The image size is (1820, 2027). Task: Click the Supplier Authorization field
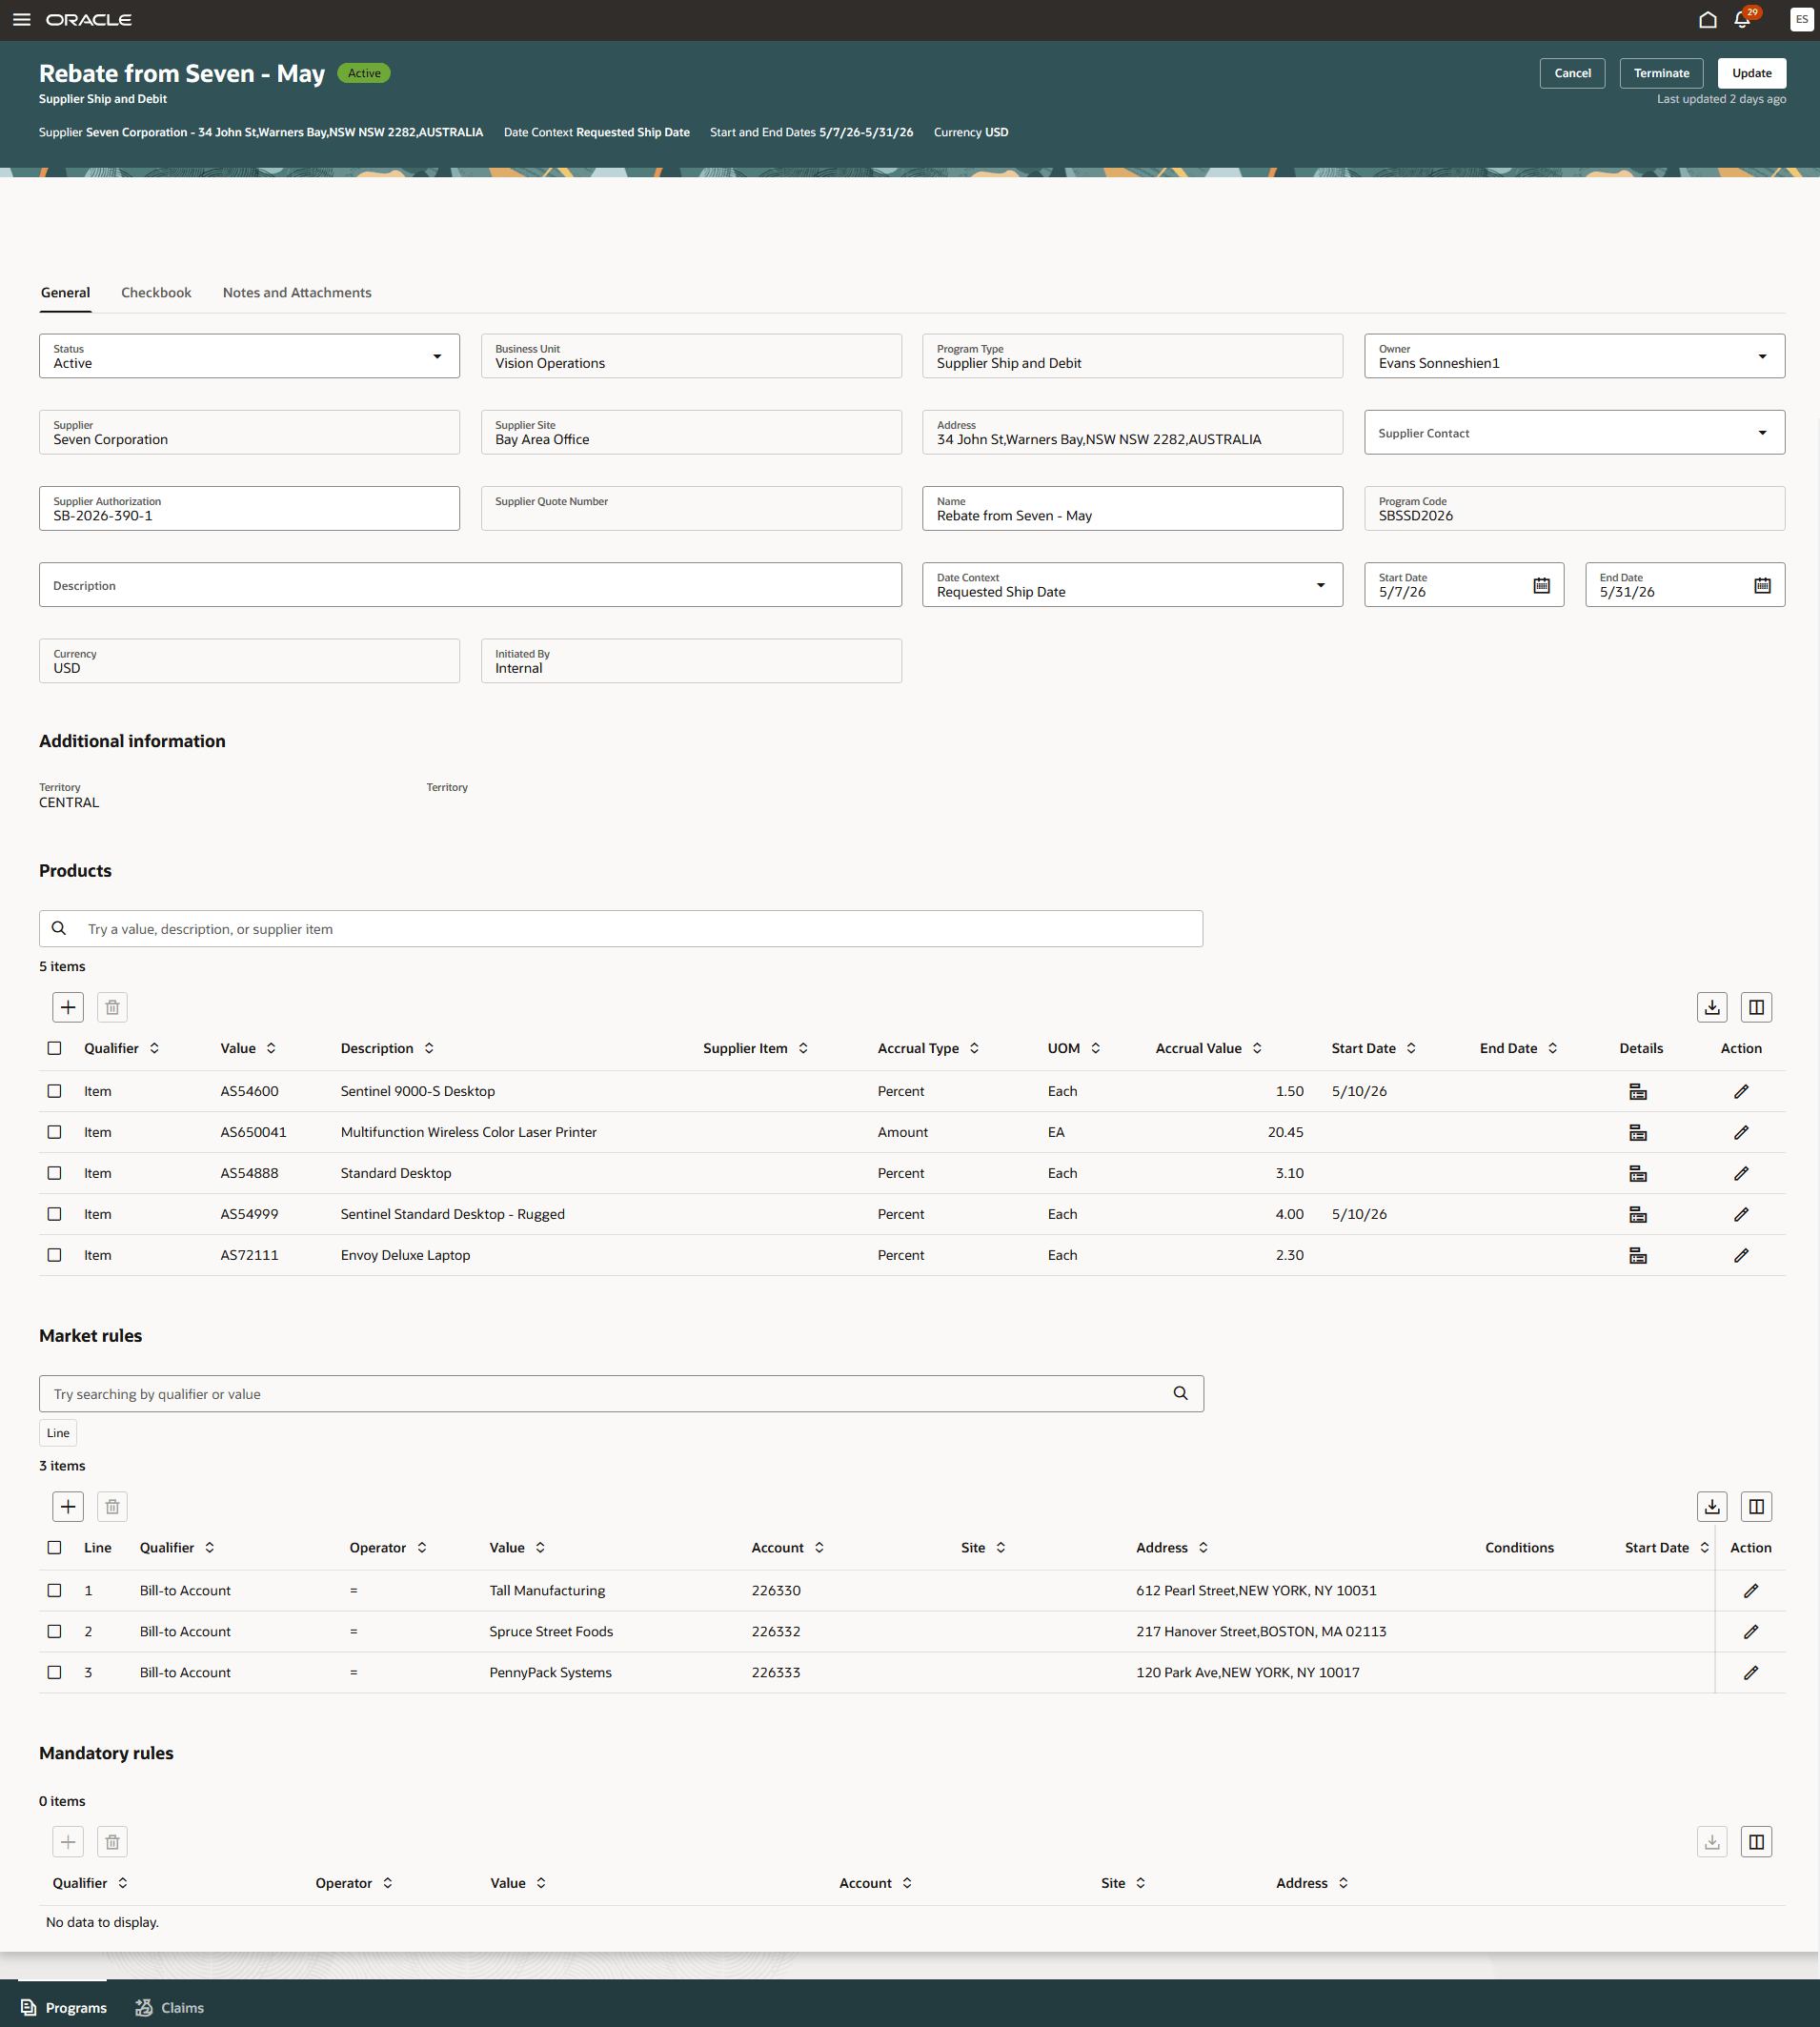249,509
